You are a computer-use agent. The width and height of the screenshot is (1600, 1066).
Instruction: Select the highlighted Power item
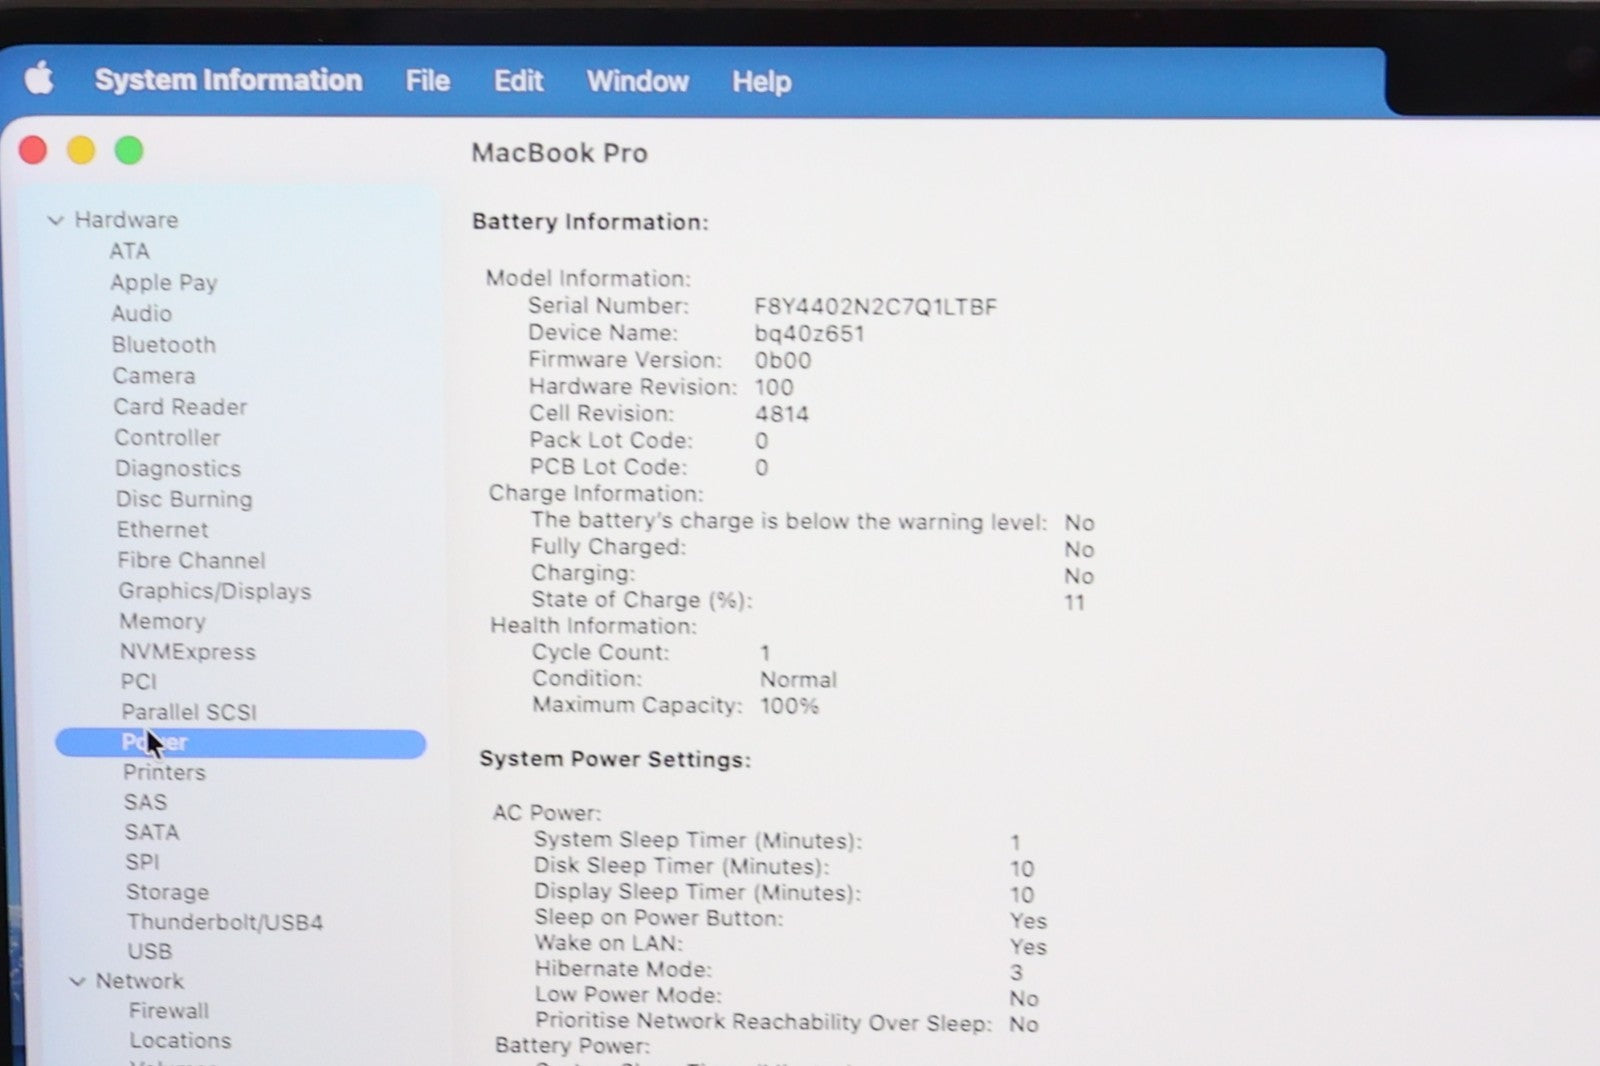pyautogui.click(x=240, y=743)
